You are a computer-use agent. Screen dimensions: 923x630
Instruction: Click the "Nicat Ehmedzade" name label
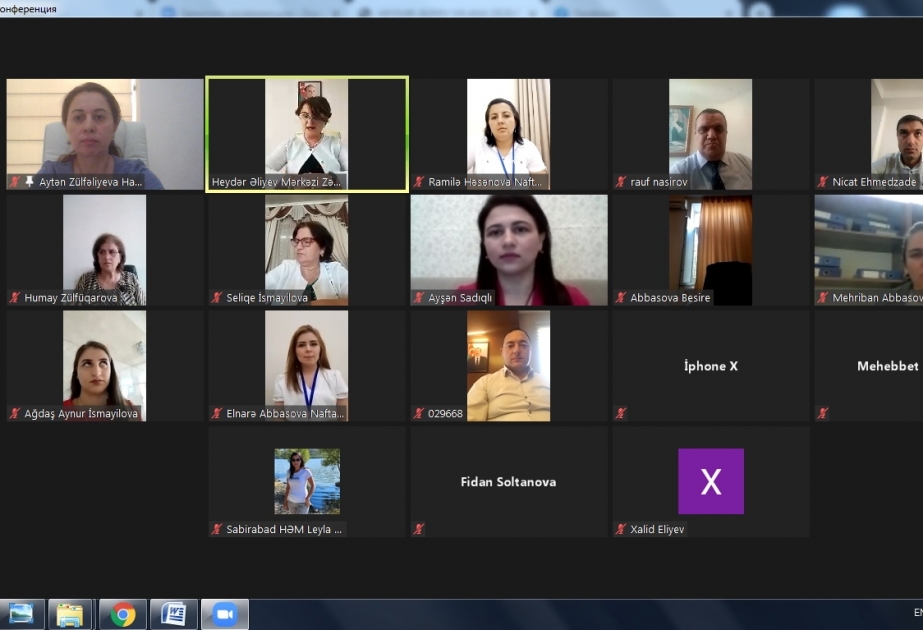(x=874, y=182)
